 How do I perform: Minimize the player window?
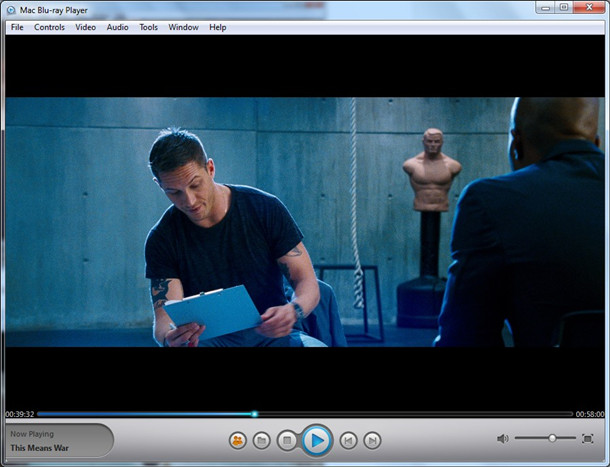click(x=545, y=7)
